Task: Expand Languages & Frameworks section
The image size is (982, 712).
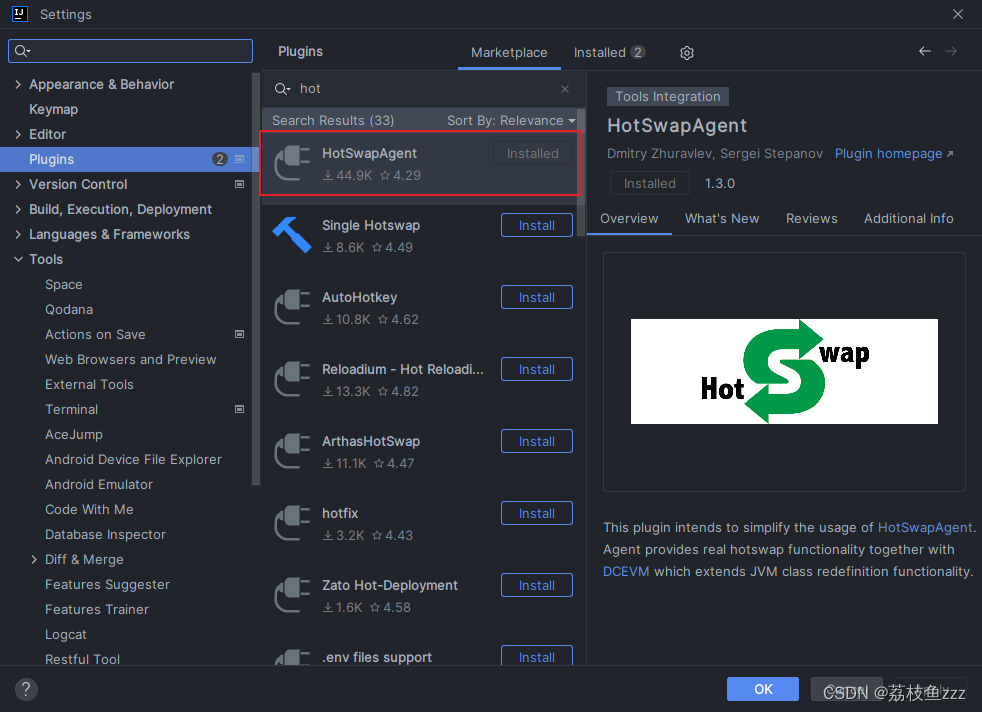Action: 18,234
